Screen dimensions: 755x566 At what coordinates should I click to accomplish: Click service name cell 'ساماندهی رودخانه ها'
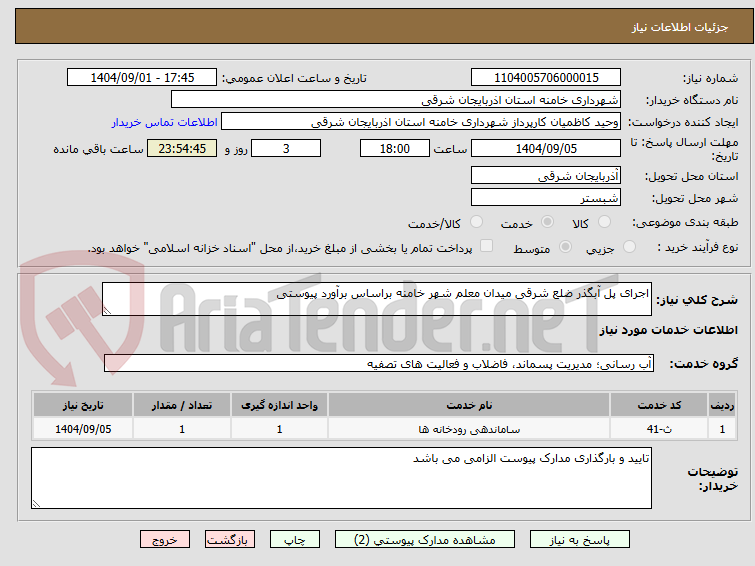[469, 429]
